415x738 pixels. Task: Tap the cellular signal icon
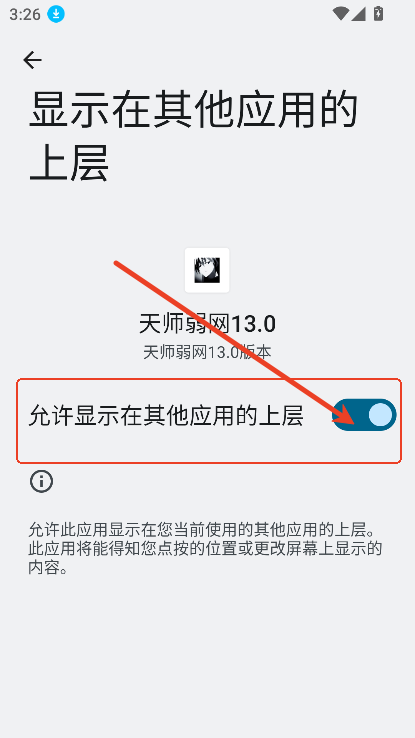click(x=358, y=14)
